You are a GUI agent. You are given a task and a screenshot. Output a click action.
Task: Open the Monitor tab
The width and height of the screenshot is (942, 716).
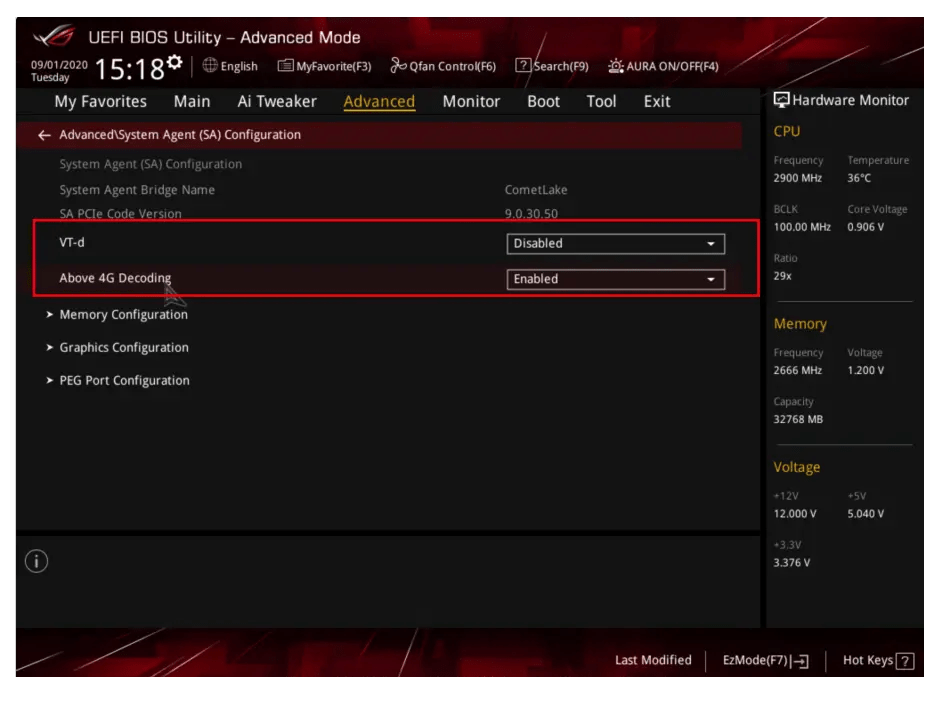(471, 101)
